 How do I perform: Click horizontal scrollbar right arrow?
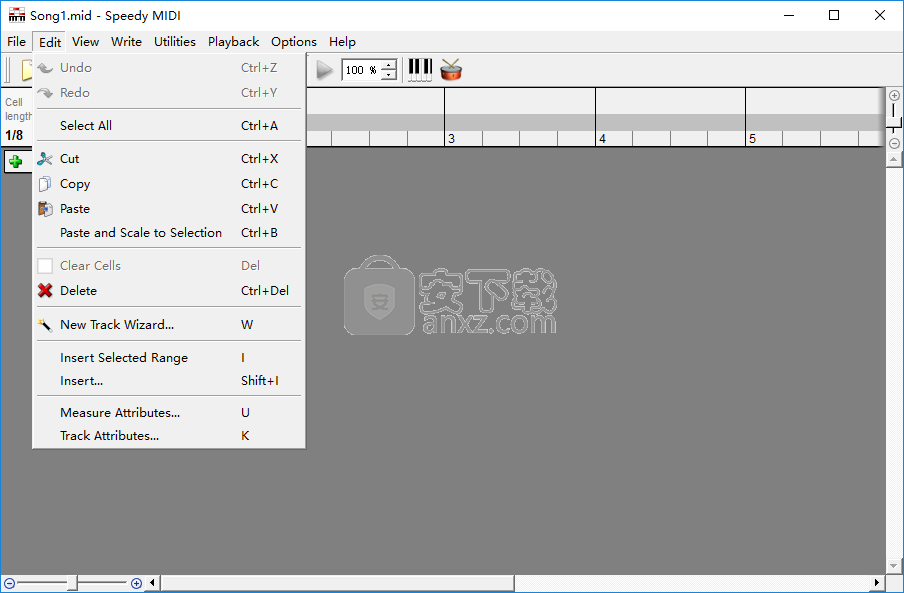coord(877,583)
